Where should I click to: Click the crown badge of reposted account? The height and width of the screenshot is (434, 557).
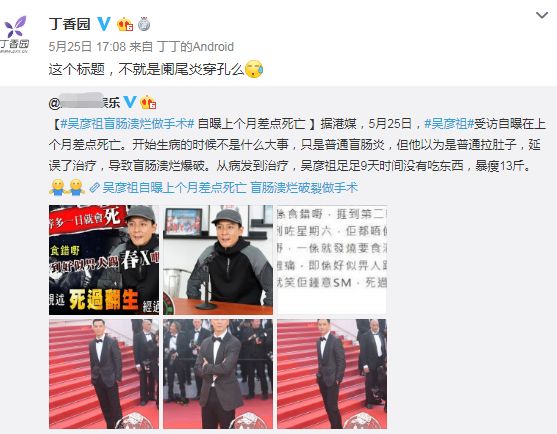pos(148,103)
